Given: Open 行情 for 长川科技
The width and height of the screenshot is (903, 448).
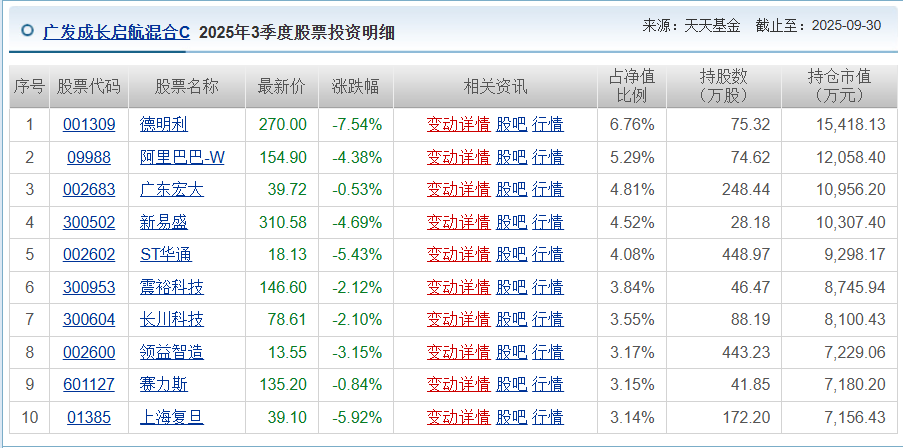Looking at the screenshot, I should pyautogui.click(x=548, y=320).
